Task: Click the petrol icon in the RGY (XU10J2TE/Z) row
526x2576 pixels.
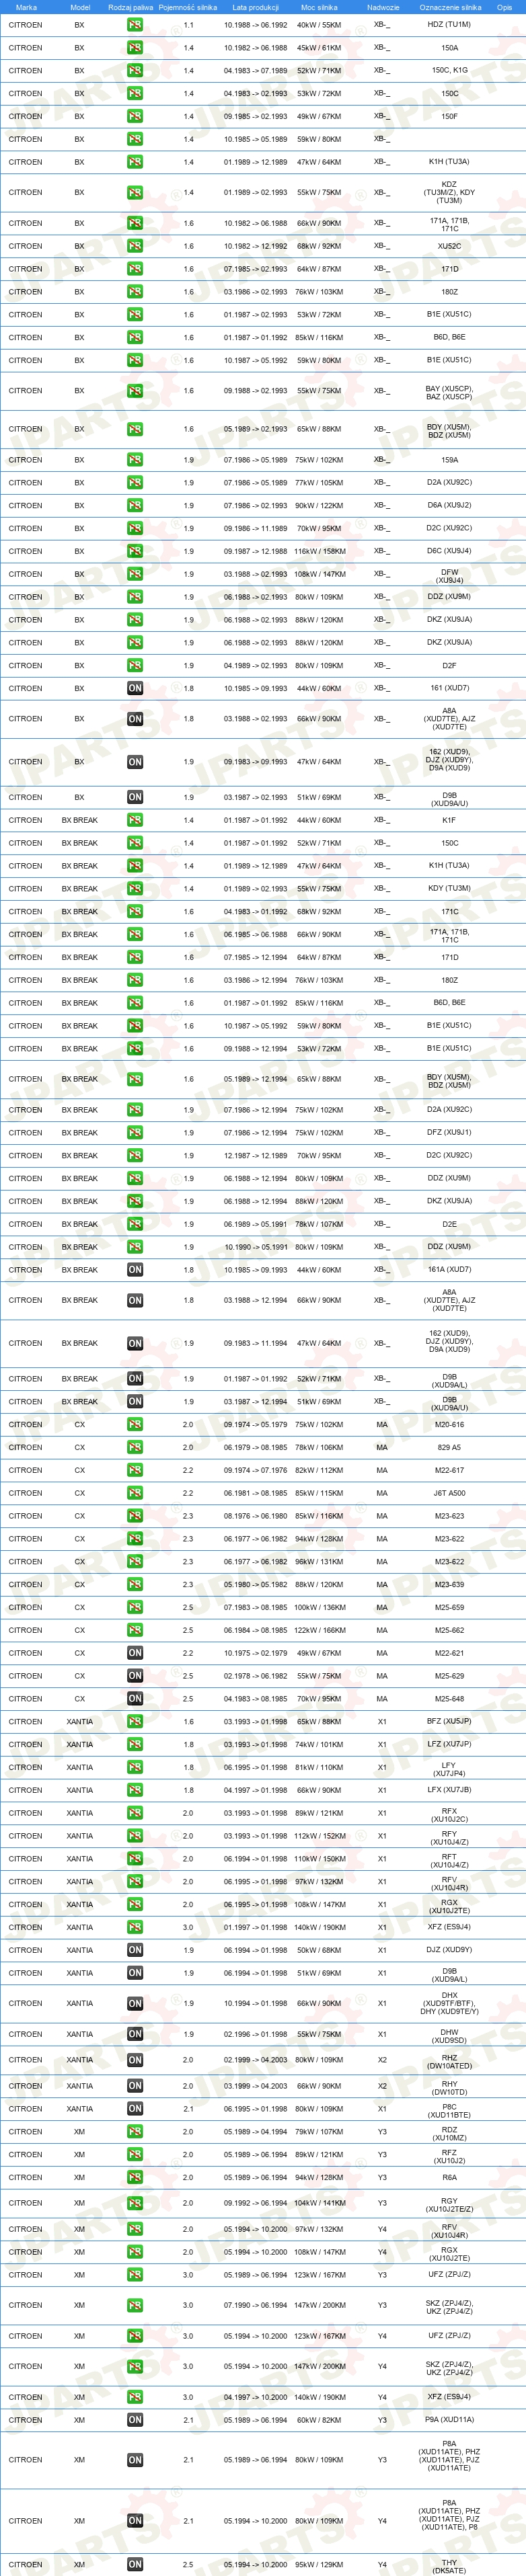Action: (x=135, y=2203)
